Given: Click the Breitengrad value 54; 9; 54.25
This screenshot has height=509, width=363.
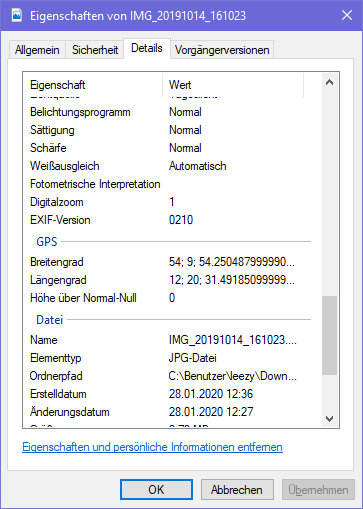Looking at the screenshot, I should (232, 262).
